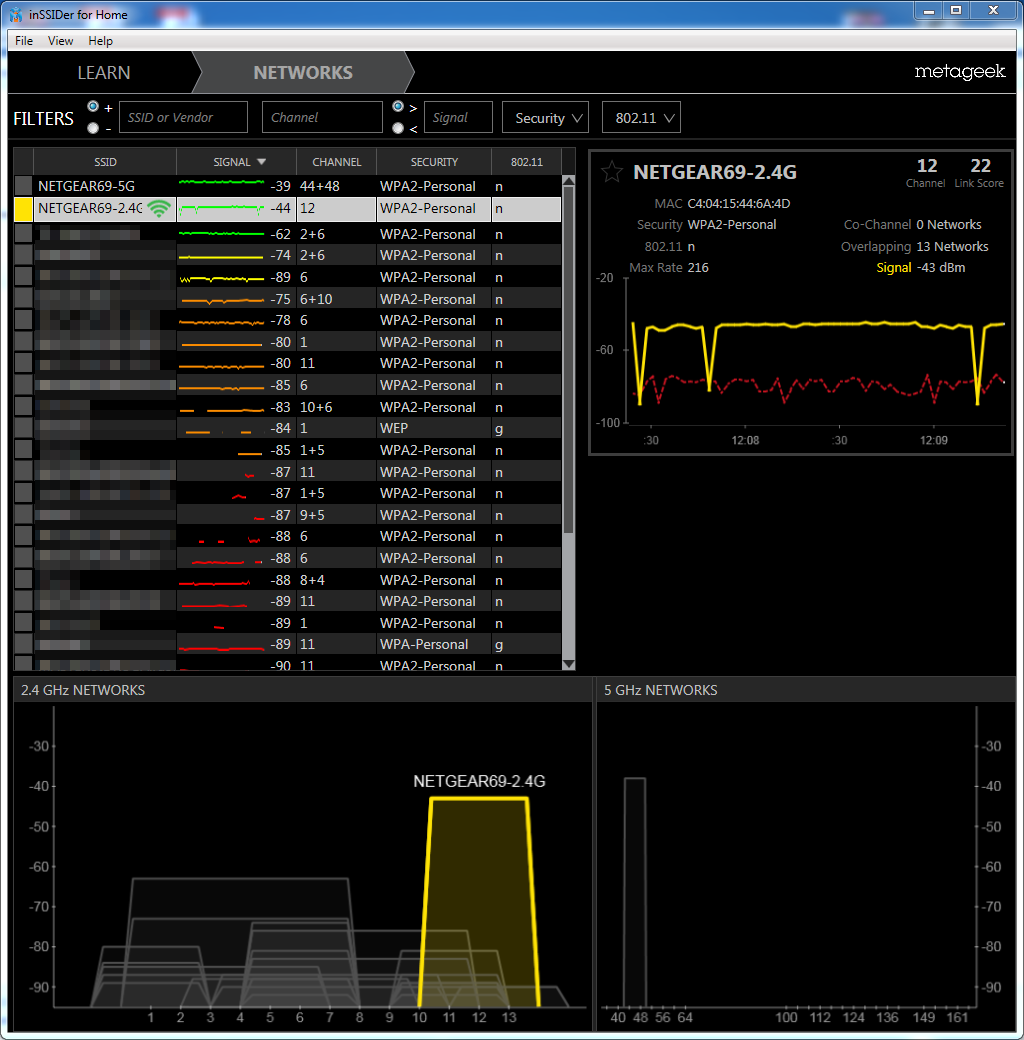Sort the list by CHANNEL column header

(x=336, y=162)
